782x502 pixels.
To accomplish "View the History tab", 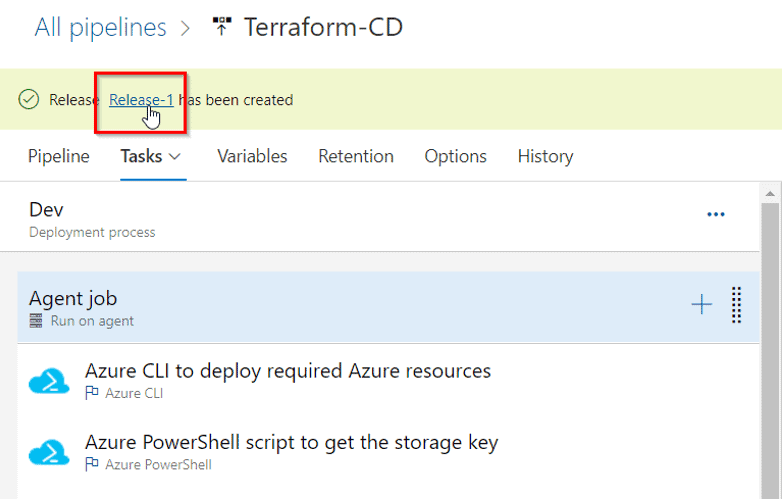I will (x=545, y=156).
